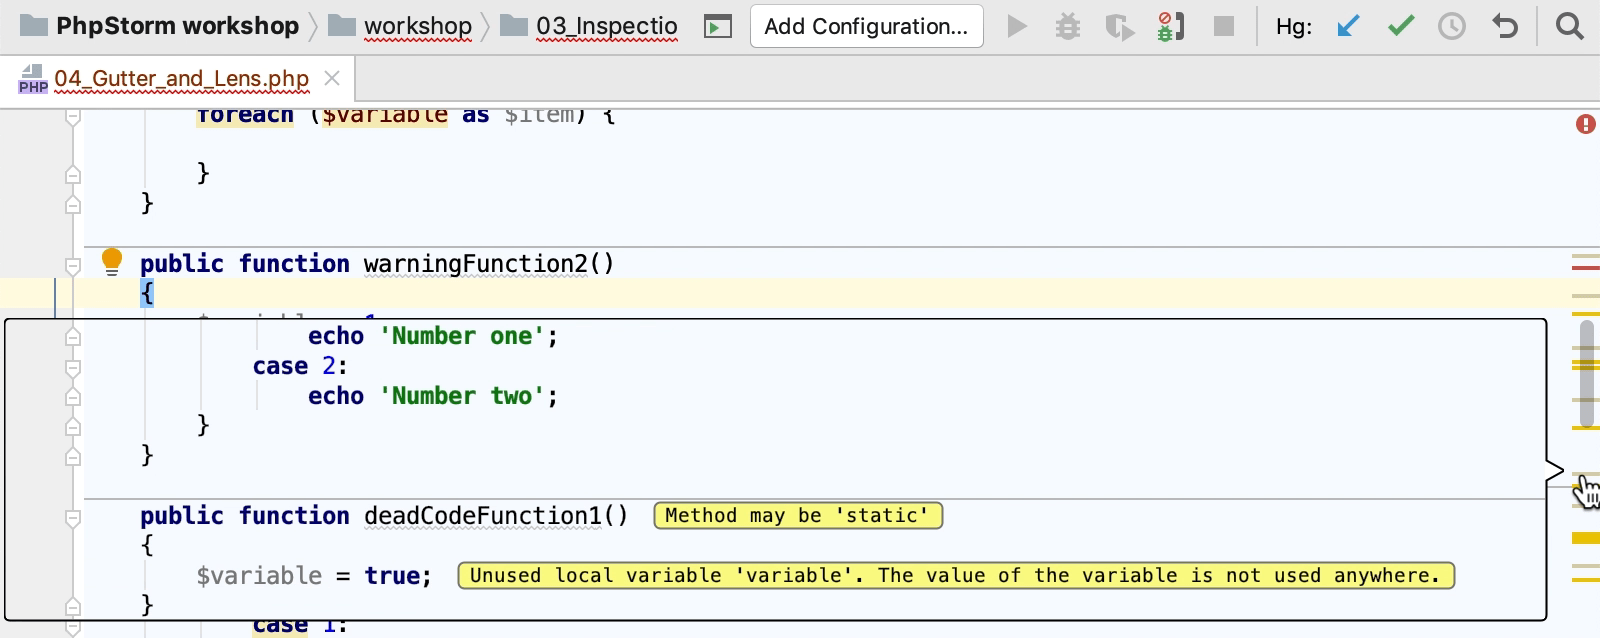Click the 'Number one' string literal
1600x638 pixels.
[x=463, y=336]
